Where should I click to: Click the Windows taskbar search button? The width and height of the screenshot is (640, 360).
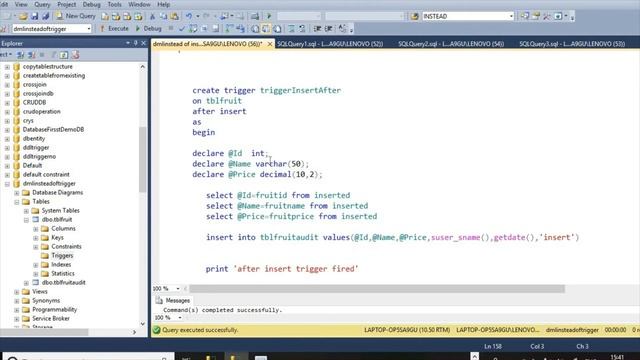[x=12, y=358]
